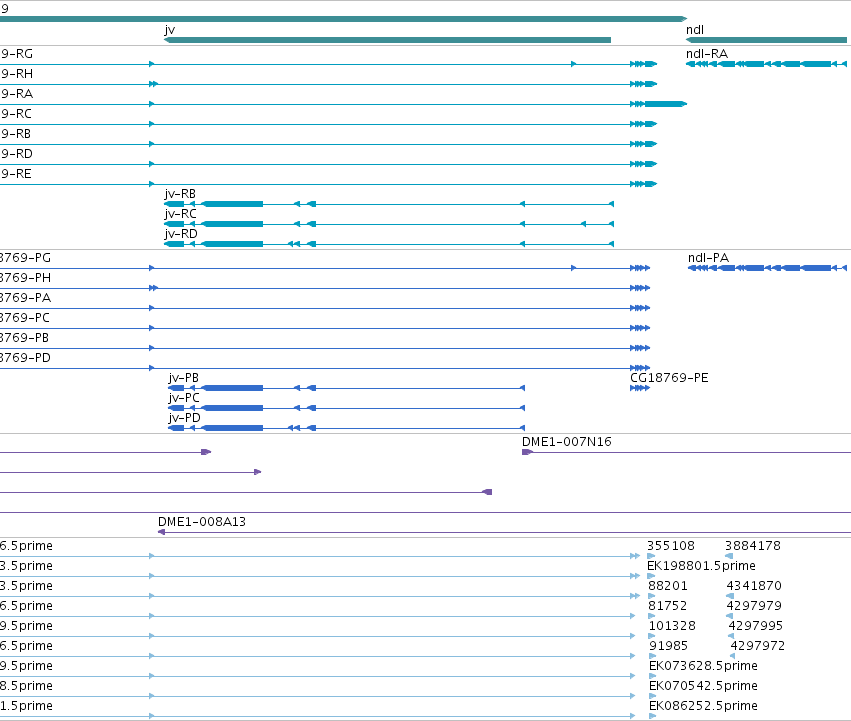Open the EK086252.5prime EST label

coord(703,706)
